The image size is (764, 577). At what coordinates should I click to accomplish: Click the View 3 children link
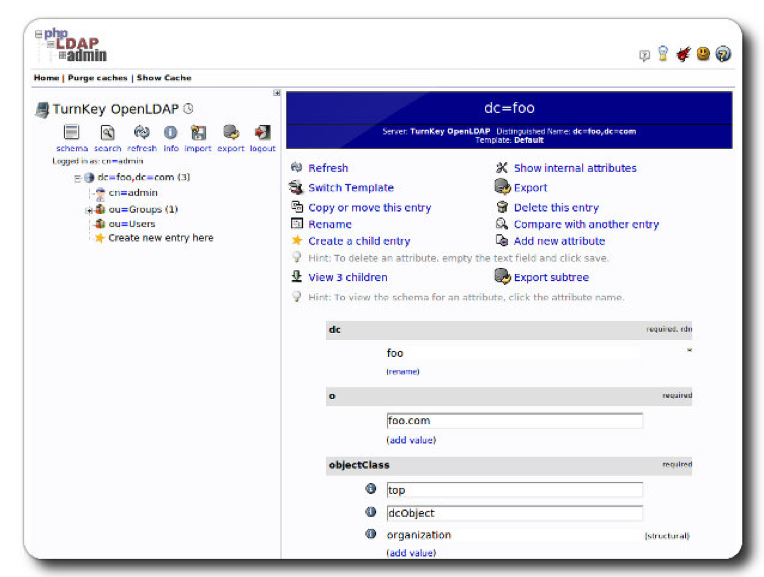[348, 277]
